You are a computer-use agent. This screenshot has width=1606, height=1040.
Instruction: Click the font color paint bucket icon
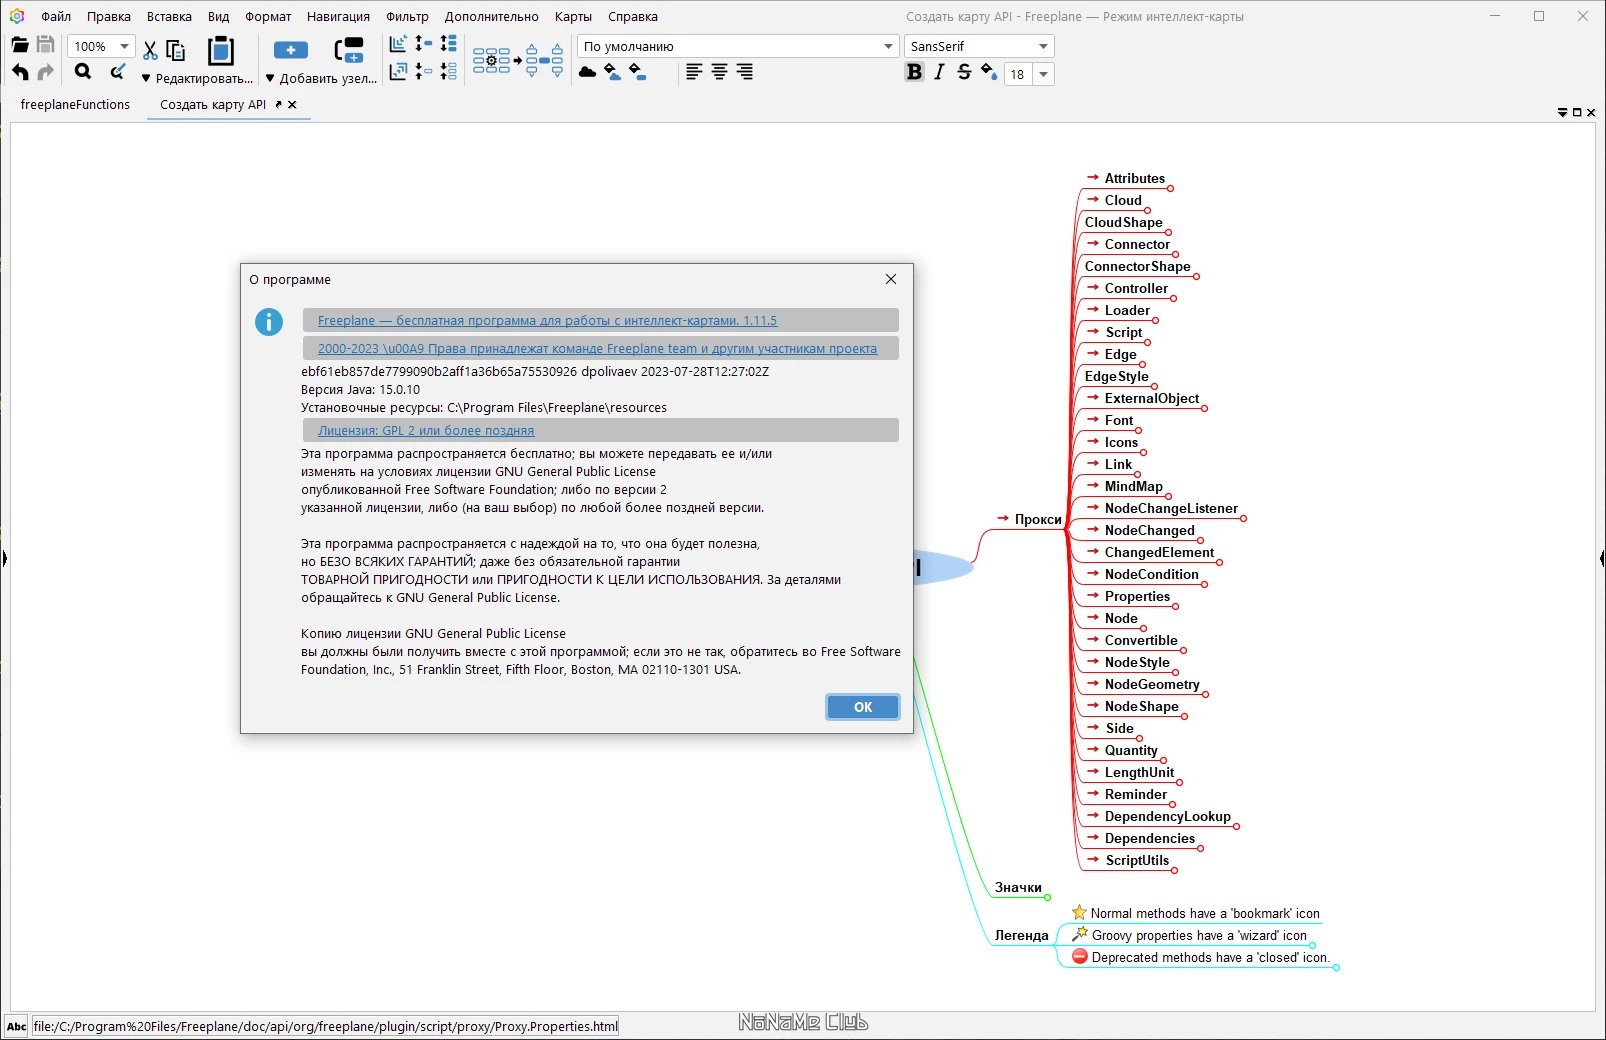point(989,72)
